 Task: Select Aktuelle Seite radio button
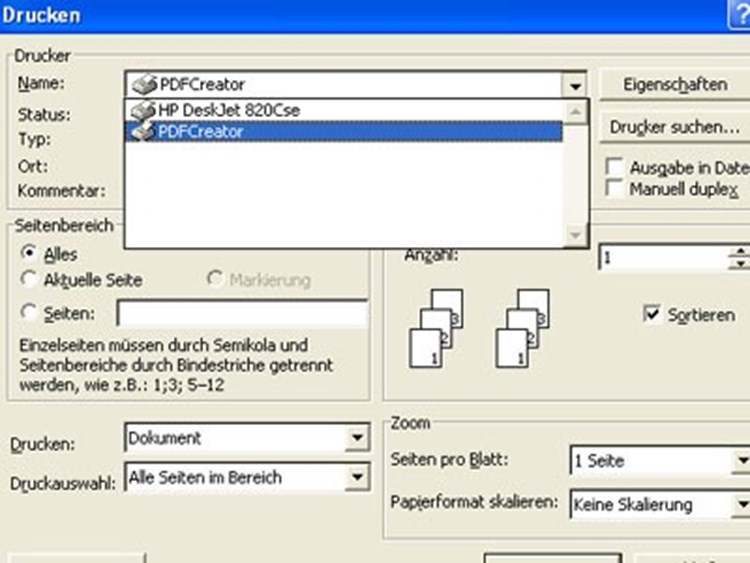(29, 279)
